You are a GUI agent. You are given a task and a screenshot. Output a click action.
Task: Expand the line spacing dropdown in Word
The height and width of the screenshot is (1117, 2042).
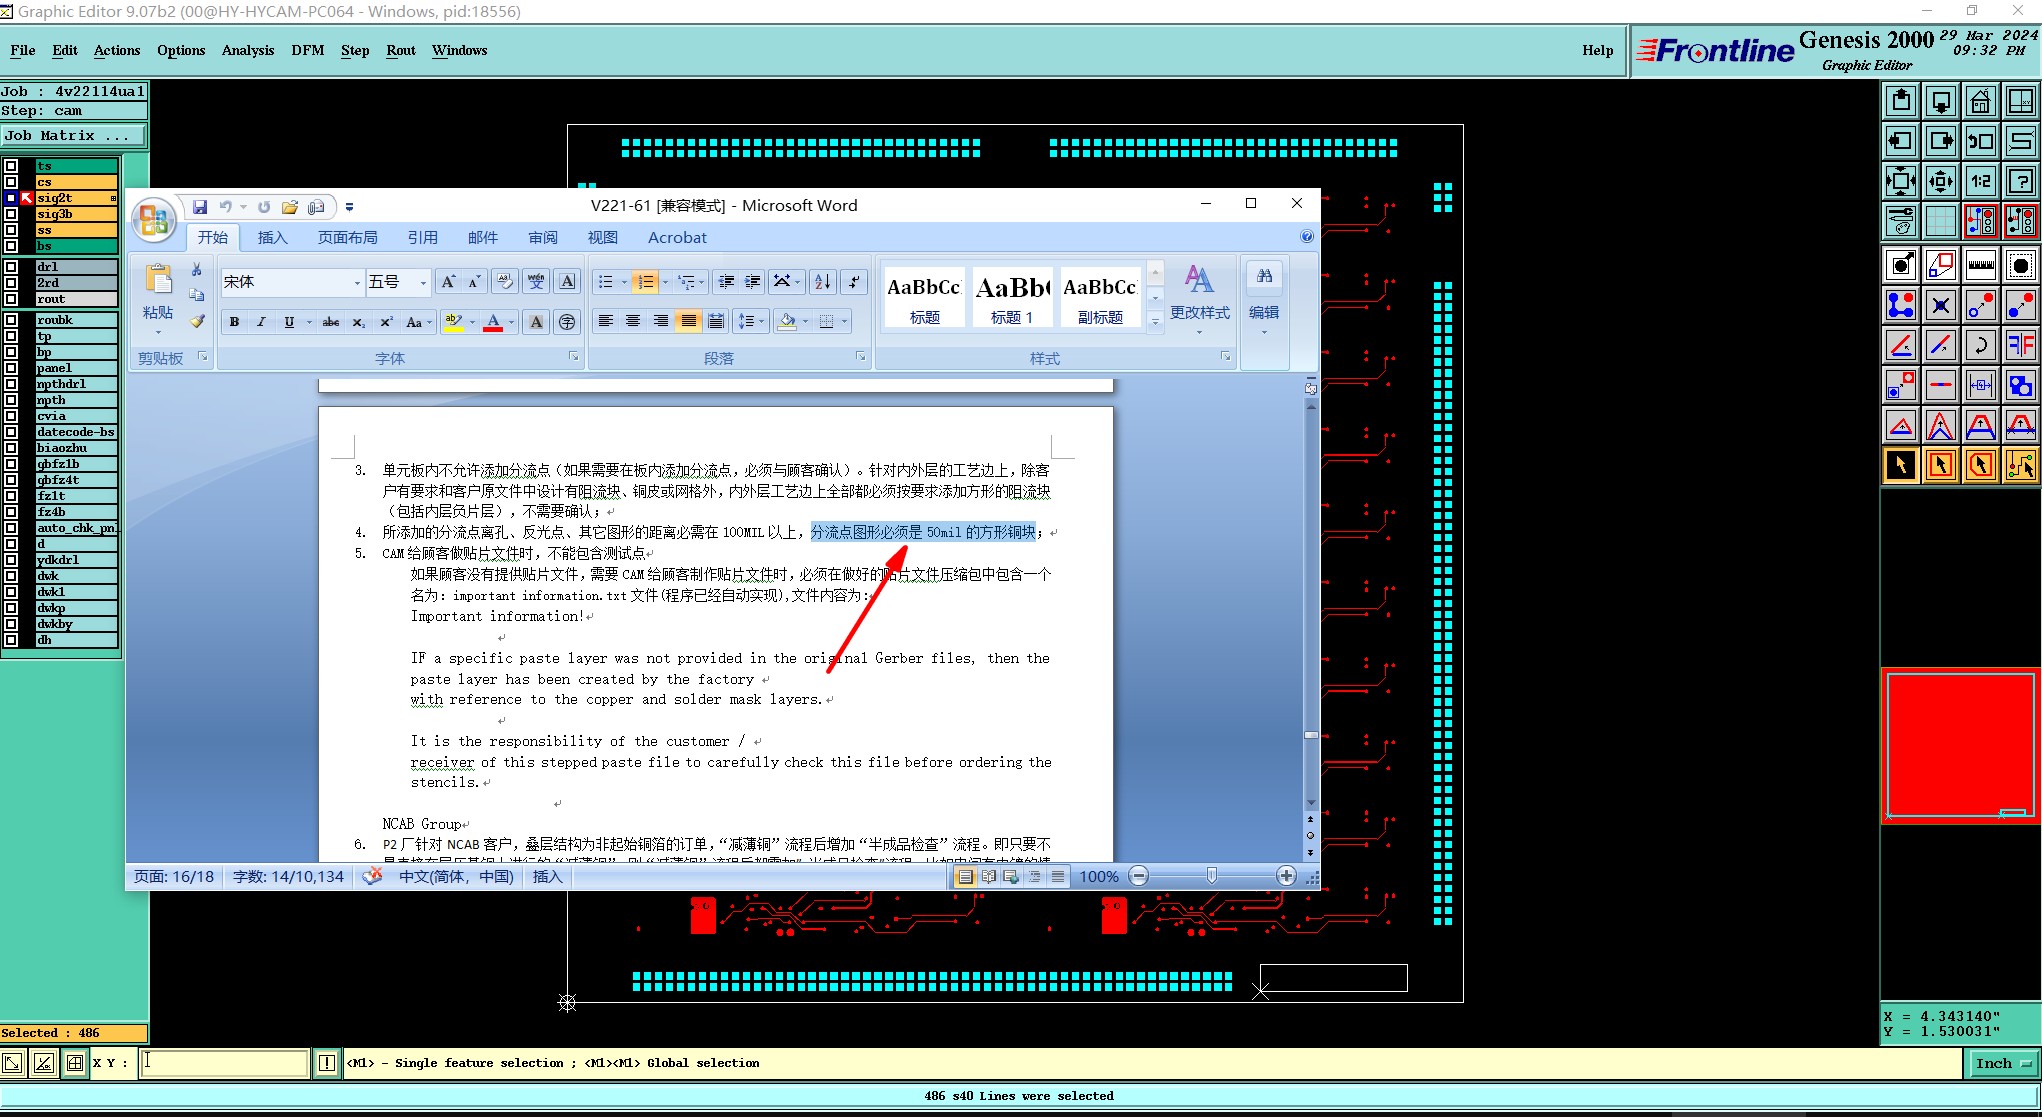coord(762,321)
